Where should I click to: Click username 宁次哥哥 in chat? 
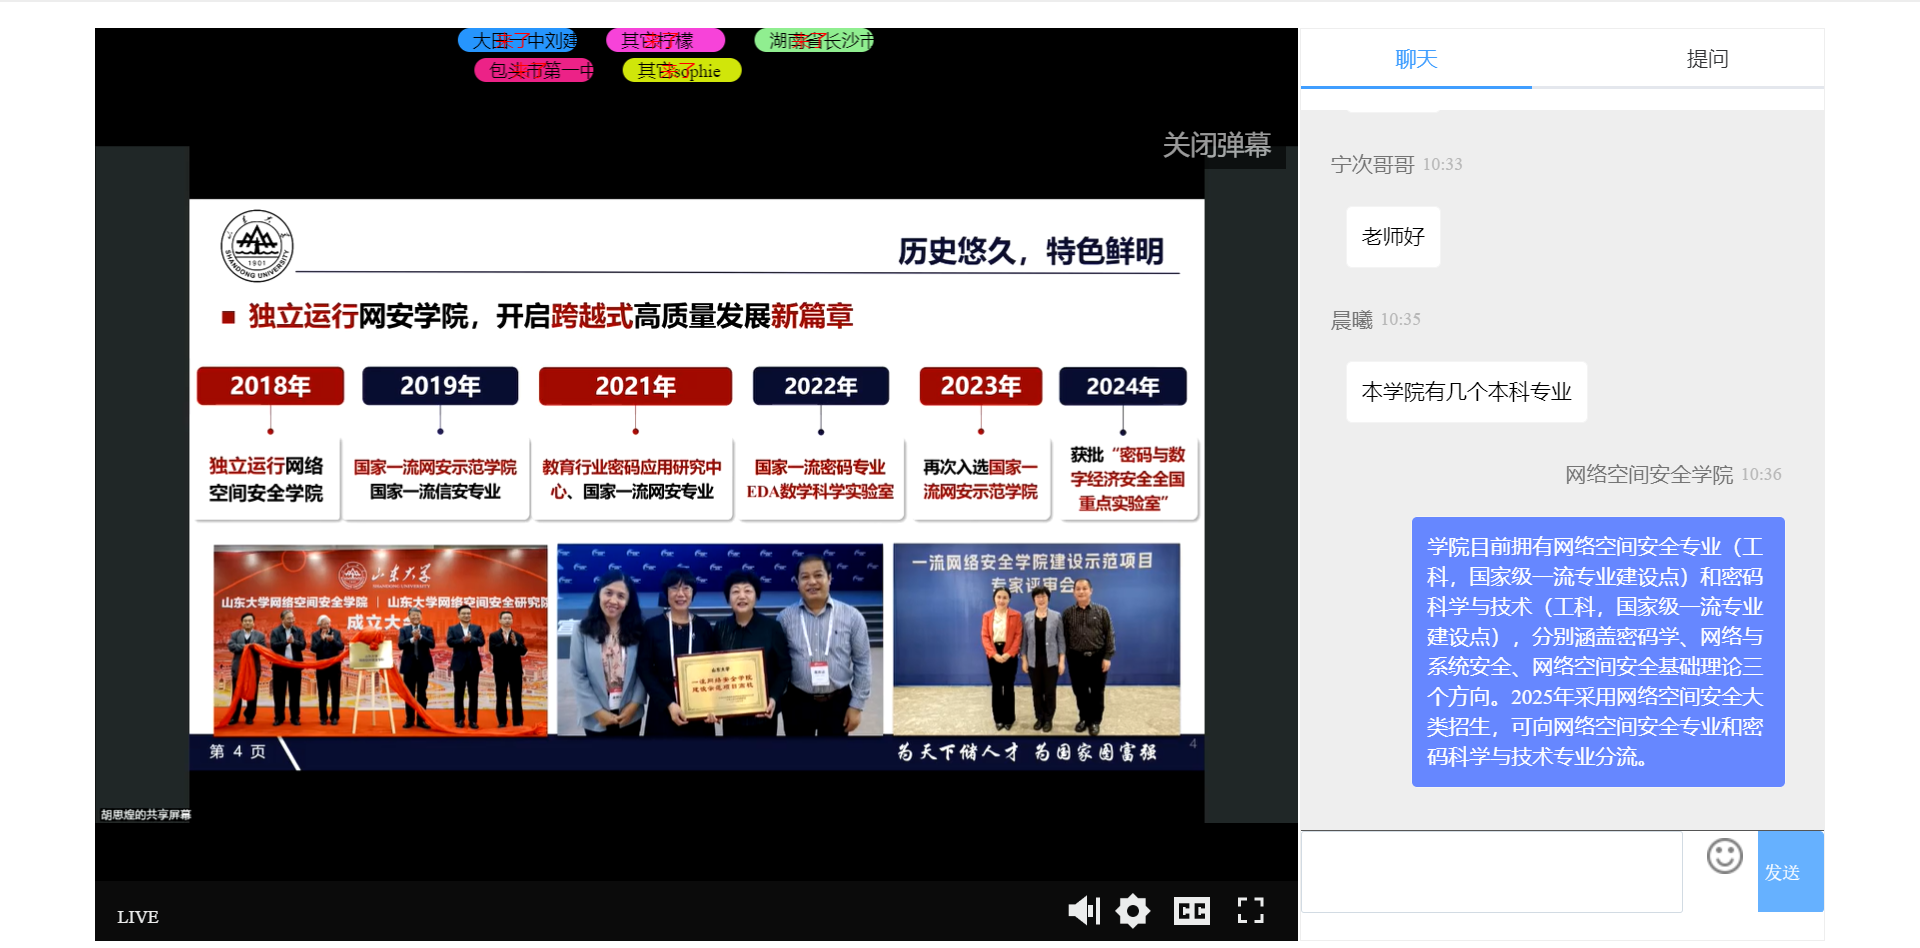click(1372, 165)
